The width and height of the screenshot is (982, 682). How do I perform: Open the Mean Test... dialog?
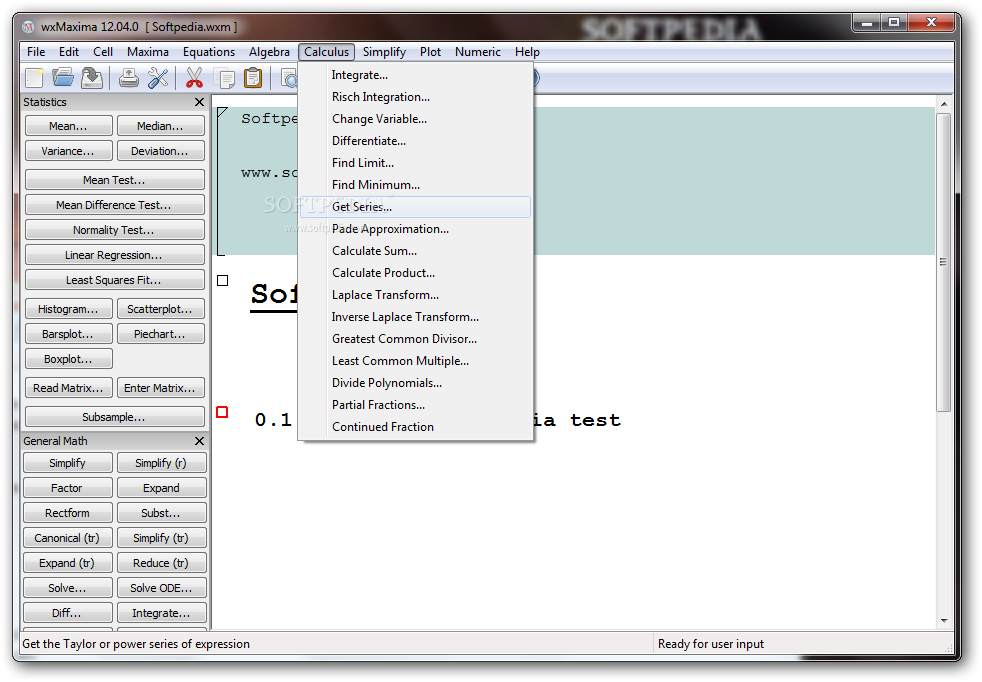[115, 180]
